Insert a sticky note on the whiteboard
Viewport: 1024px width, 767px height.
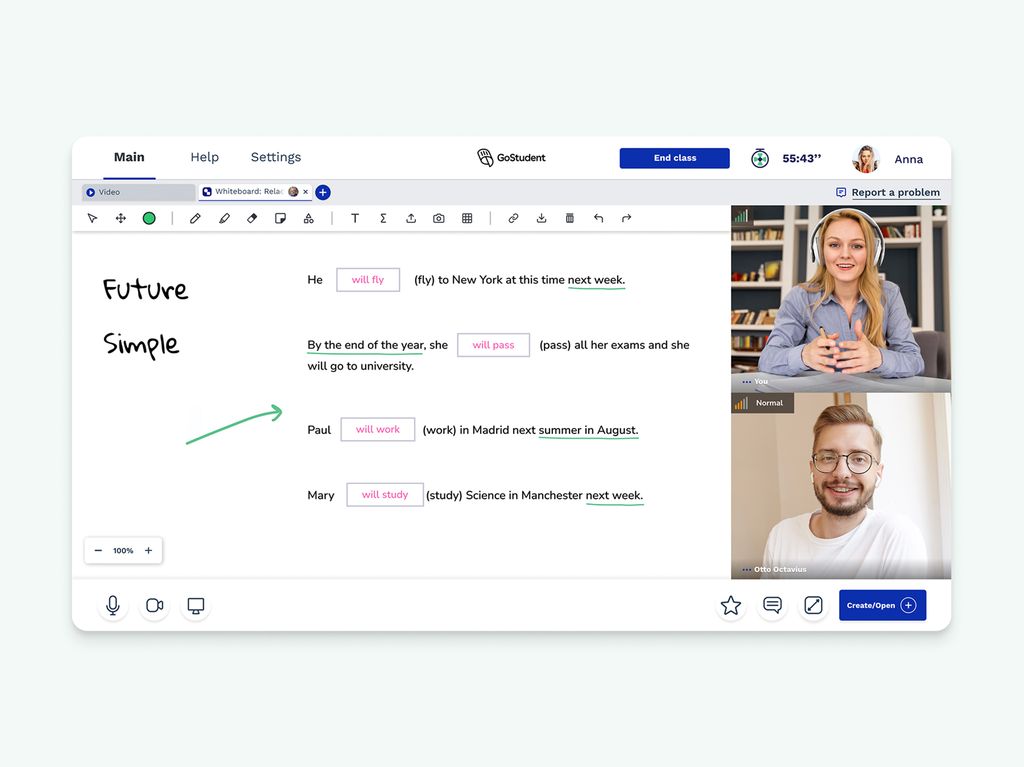(x=280, y=218)
